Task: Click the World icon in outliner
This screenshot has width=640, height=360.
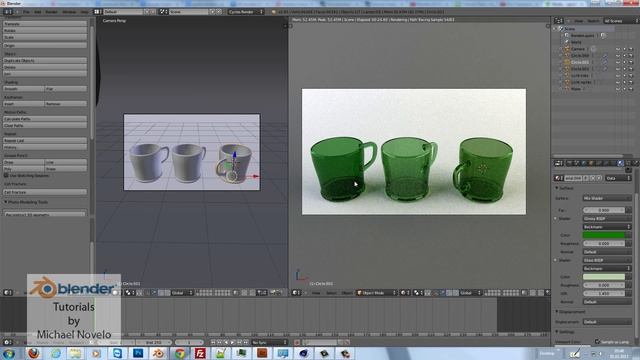Action: click(567, 42)
